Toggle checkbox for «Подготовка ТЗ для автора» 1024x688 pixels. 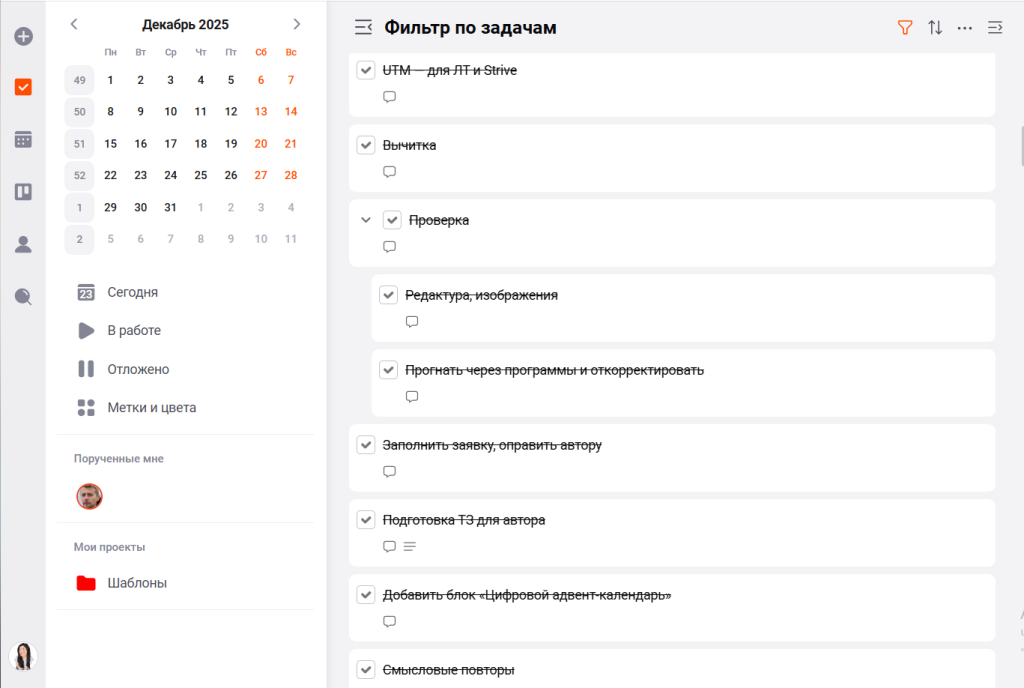click(366, 520)
